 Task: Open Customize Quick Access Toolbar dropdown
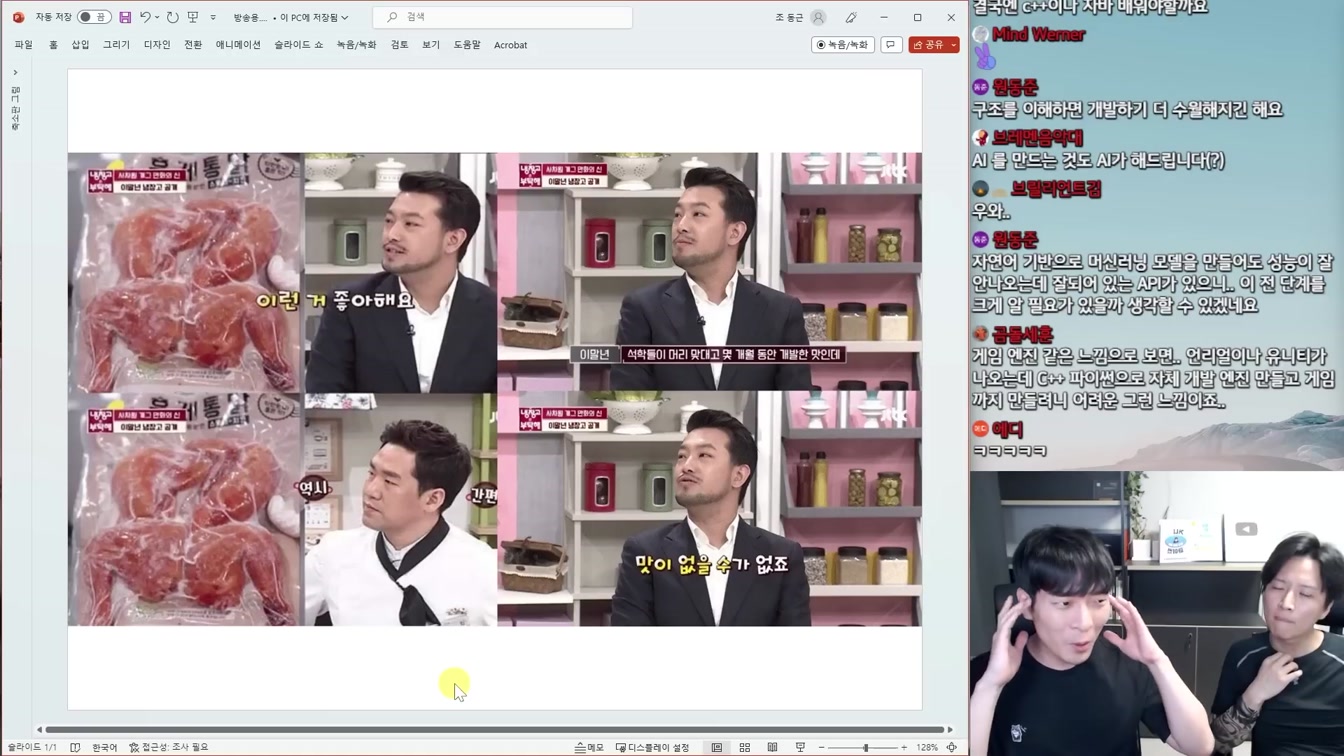point(212,17)
